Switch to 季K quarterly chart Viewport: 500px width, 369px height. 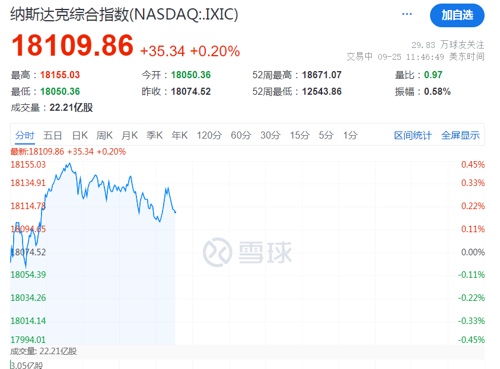[154, 135]
